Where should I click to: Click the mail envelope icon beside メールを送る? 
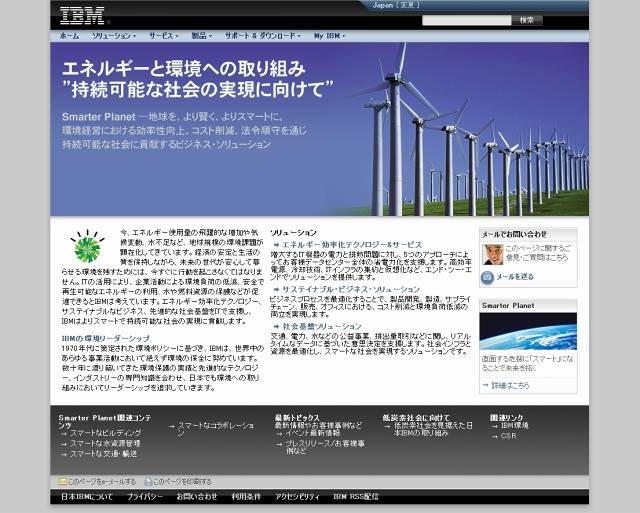click(487, 277)
